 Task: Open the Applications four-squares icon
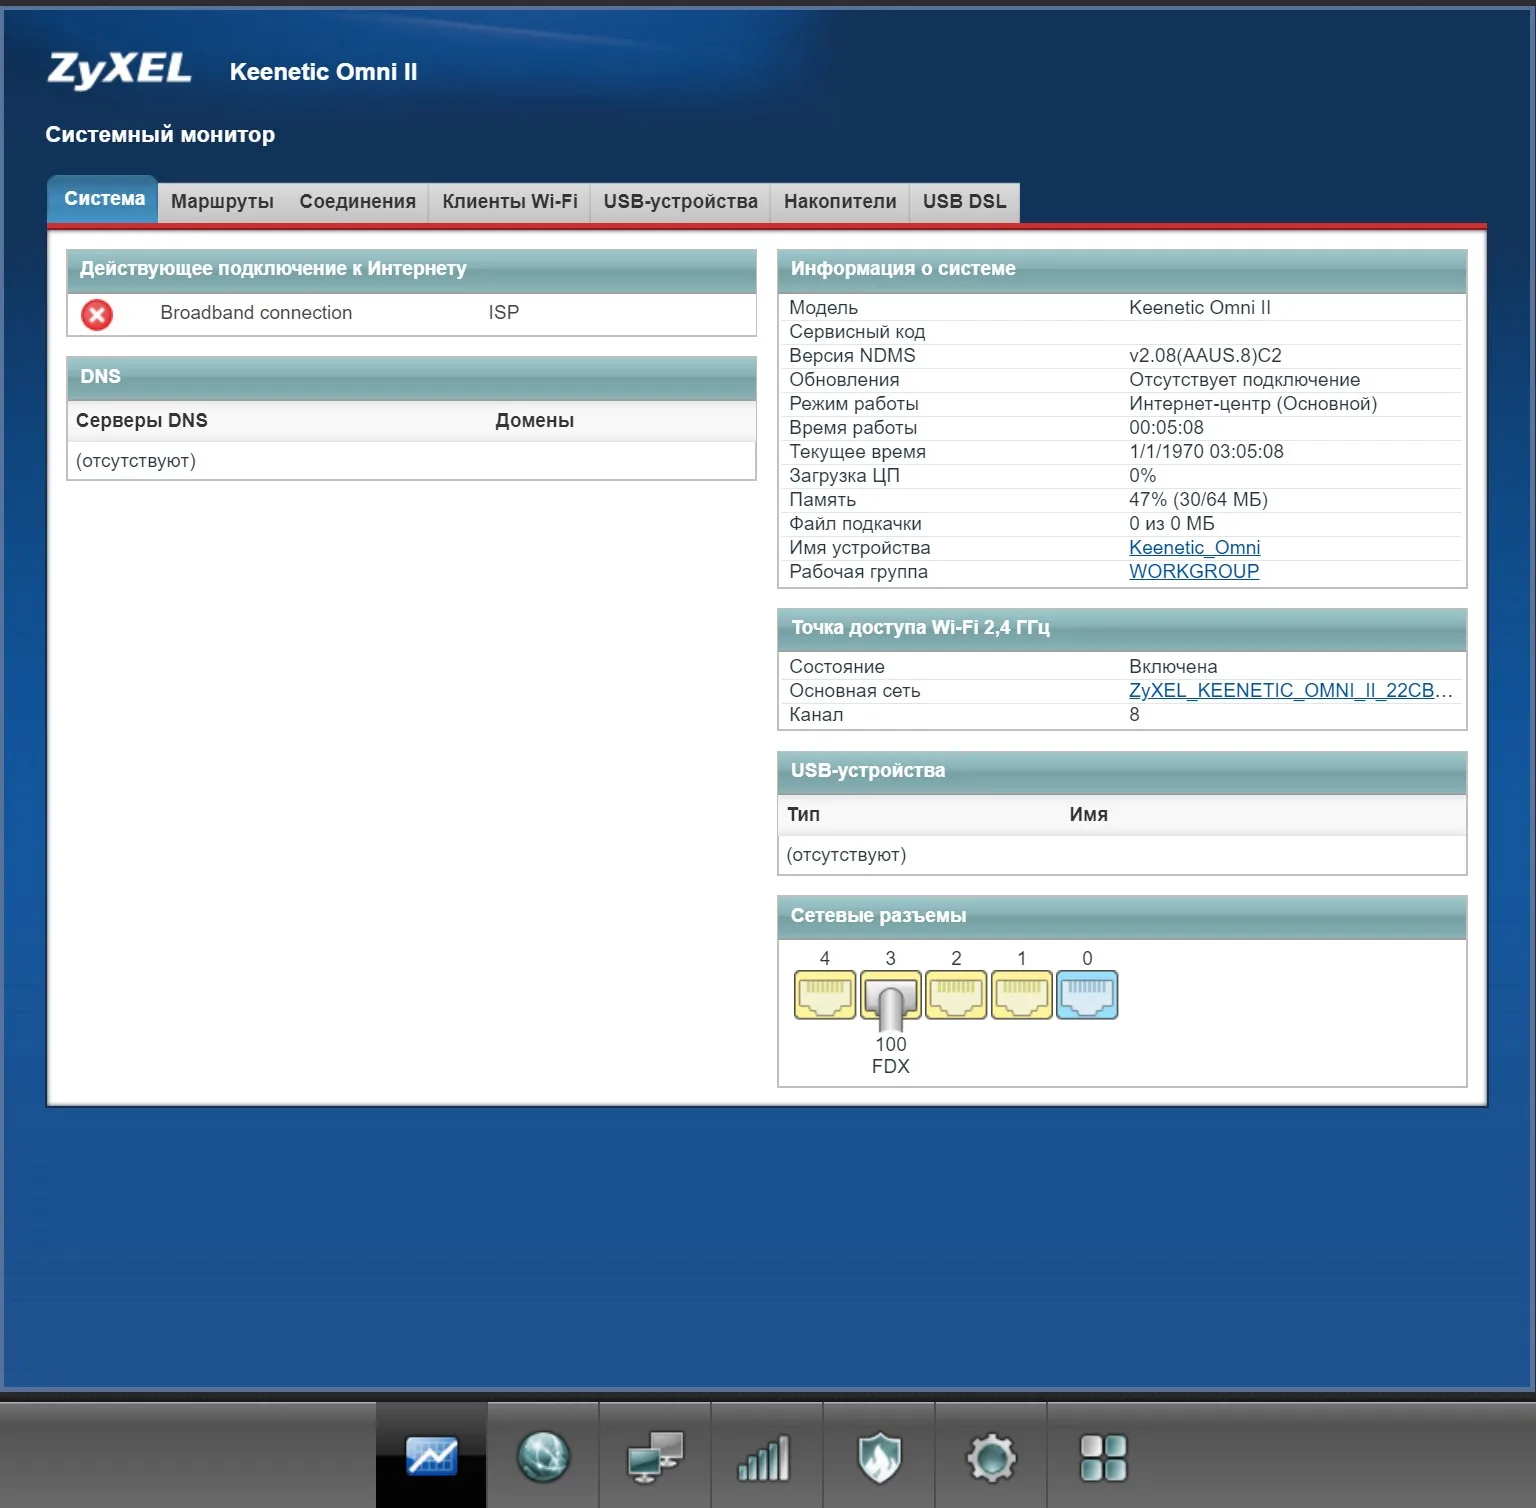tap(1103, 1458)
